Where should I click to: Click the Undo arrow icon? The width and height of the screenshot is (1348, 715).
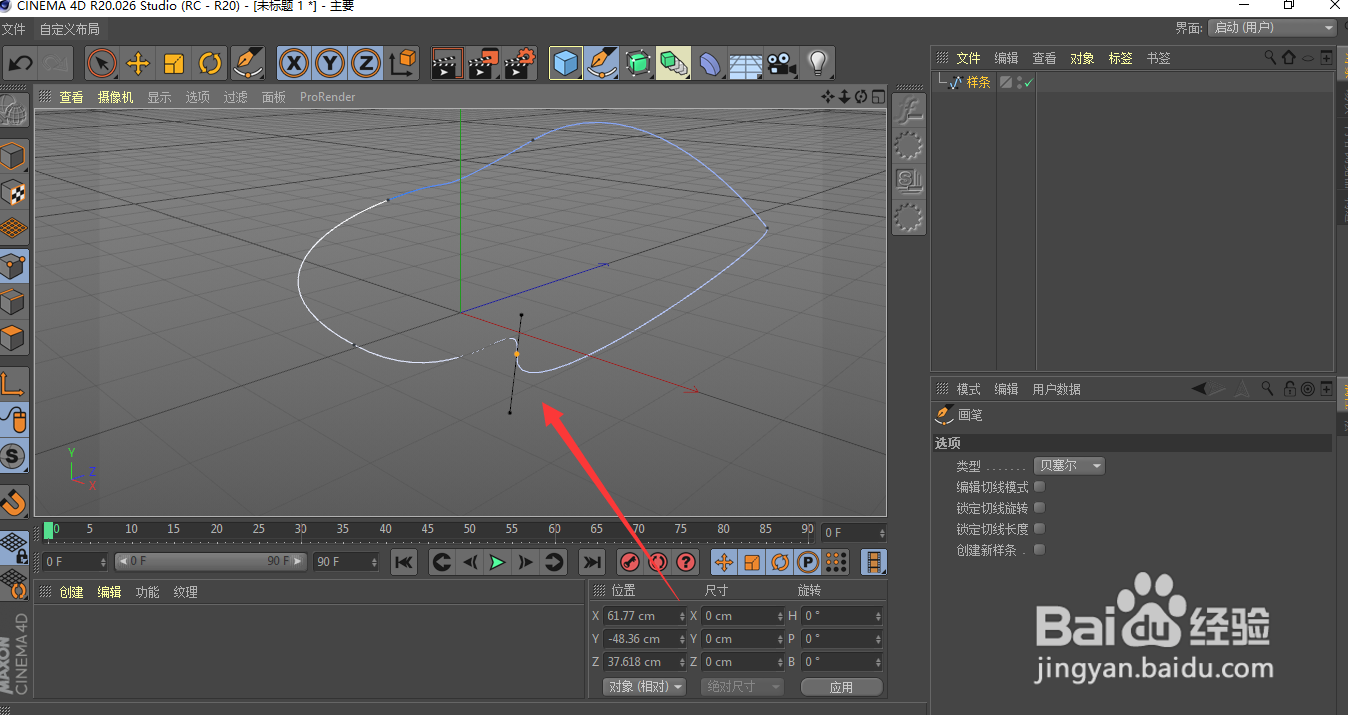coord(20,63)
